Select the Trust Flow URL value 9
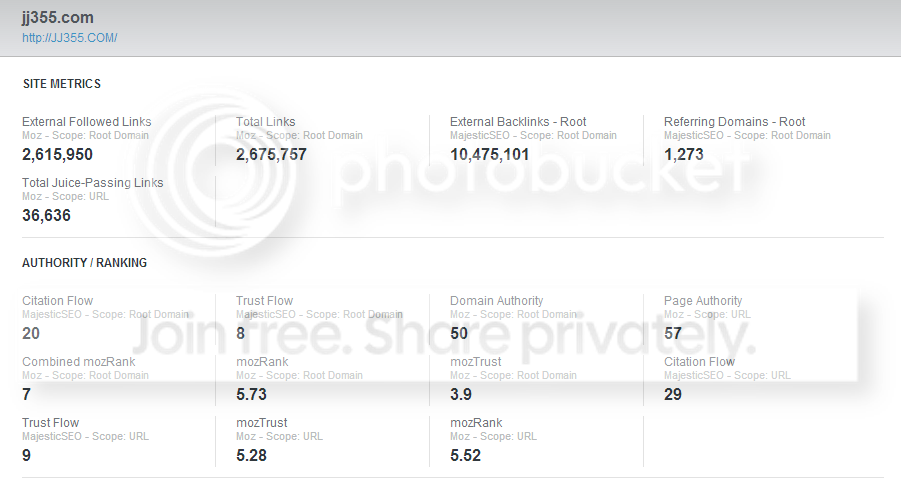 [26, 455]
